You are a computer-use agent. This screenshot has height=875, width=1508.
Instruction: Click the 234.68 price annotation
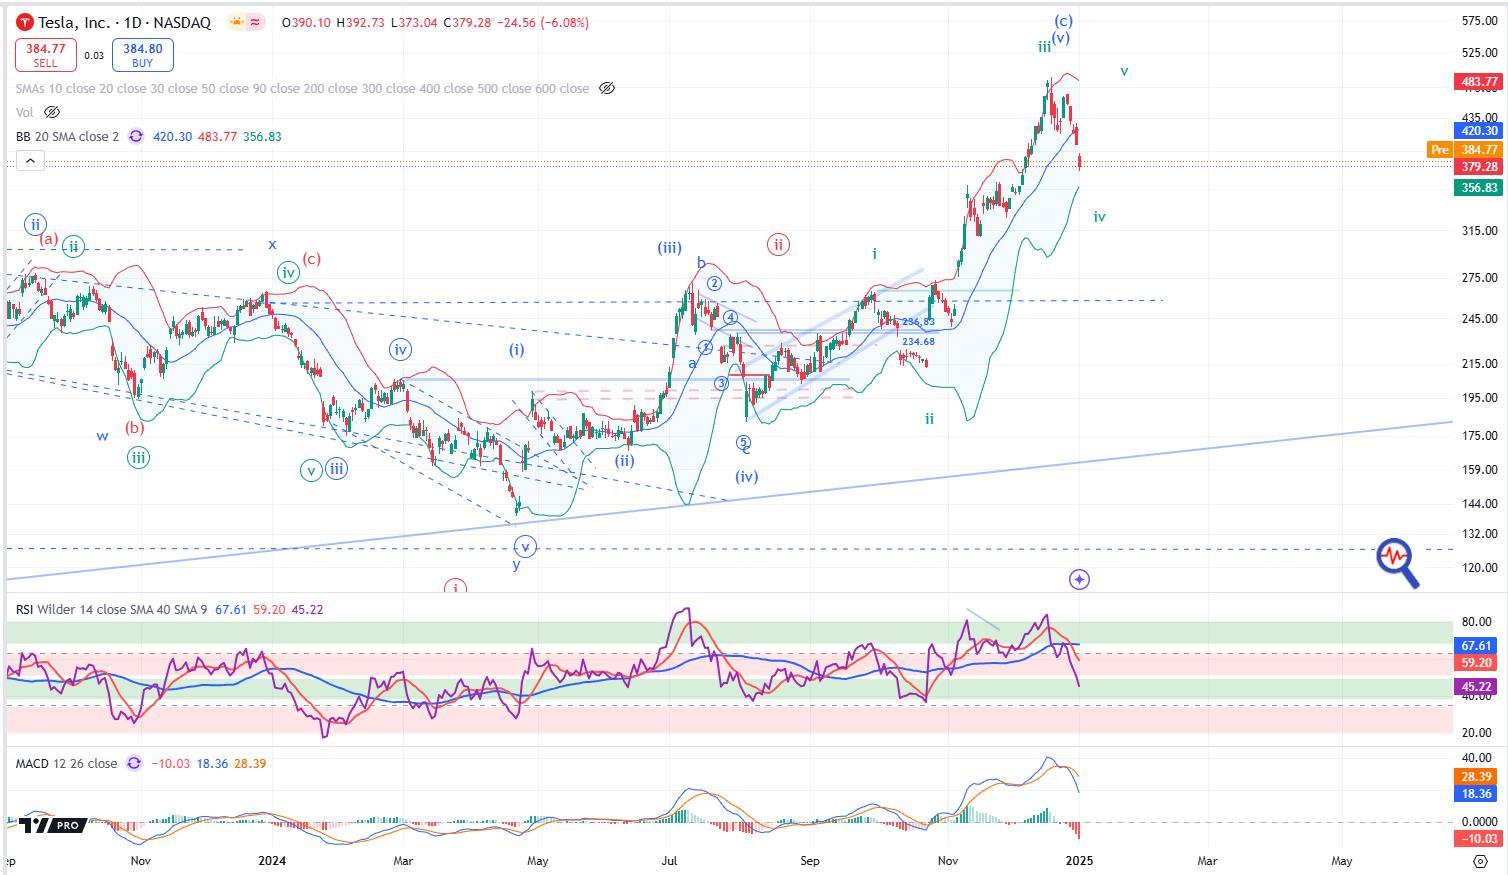(x=918, y=341)
